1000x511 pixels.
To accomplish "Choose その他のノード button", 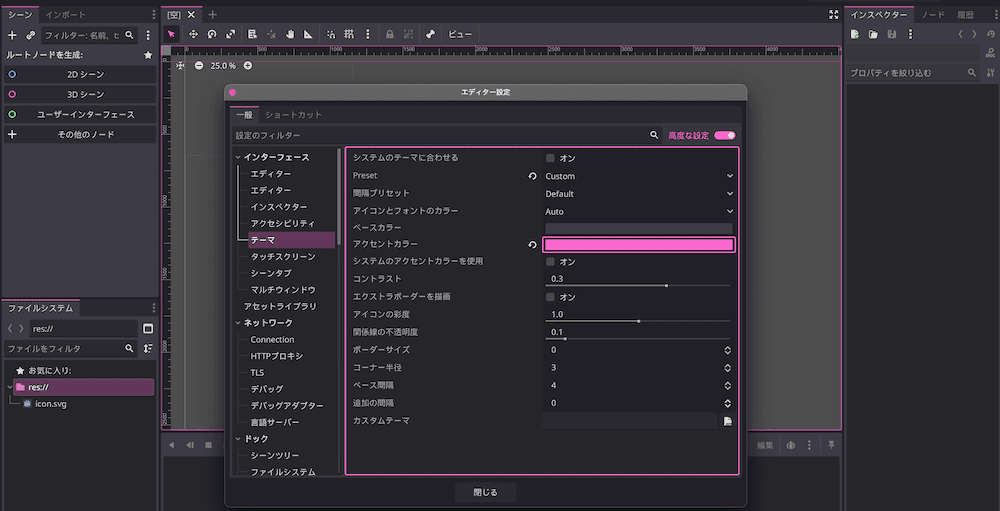I will [80, 135].
